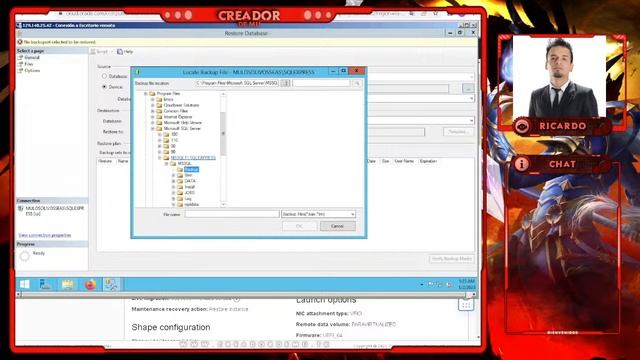Screen dimensions: 640x360
Task: Collapse the MSSQL folder node
Action: (x=167, y=164)
